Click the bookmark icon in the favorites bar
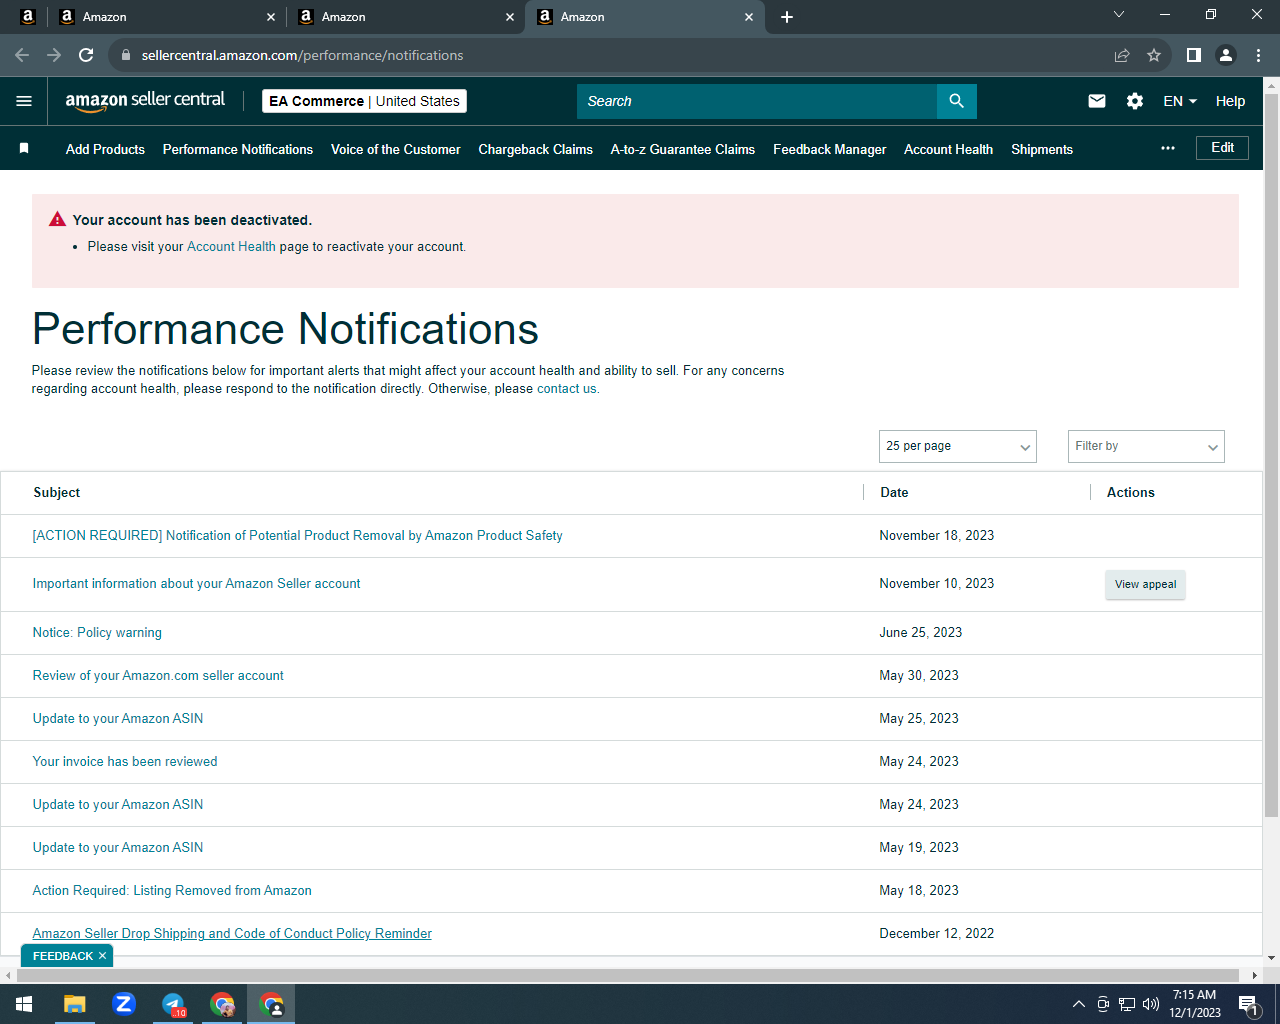Viewport: 1280px width, 1024px height. [24, 148]
